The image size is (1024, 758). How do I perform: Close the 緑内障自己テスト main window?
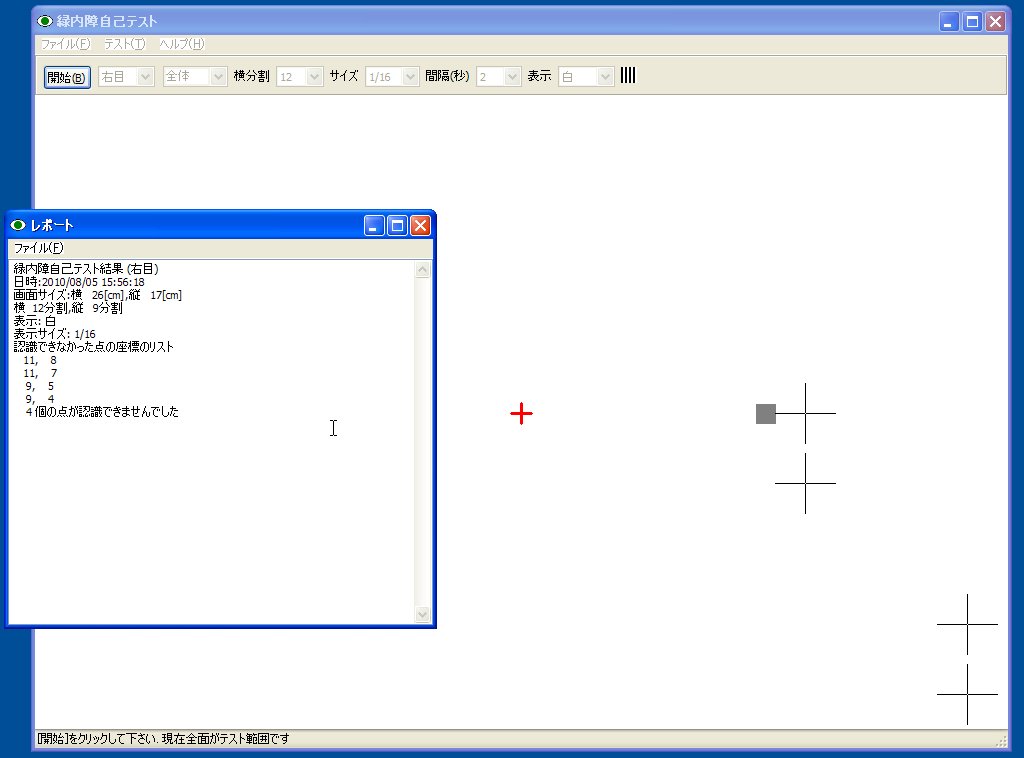point(995,22)
